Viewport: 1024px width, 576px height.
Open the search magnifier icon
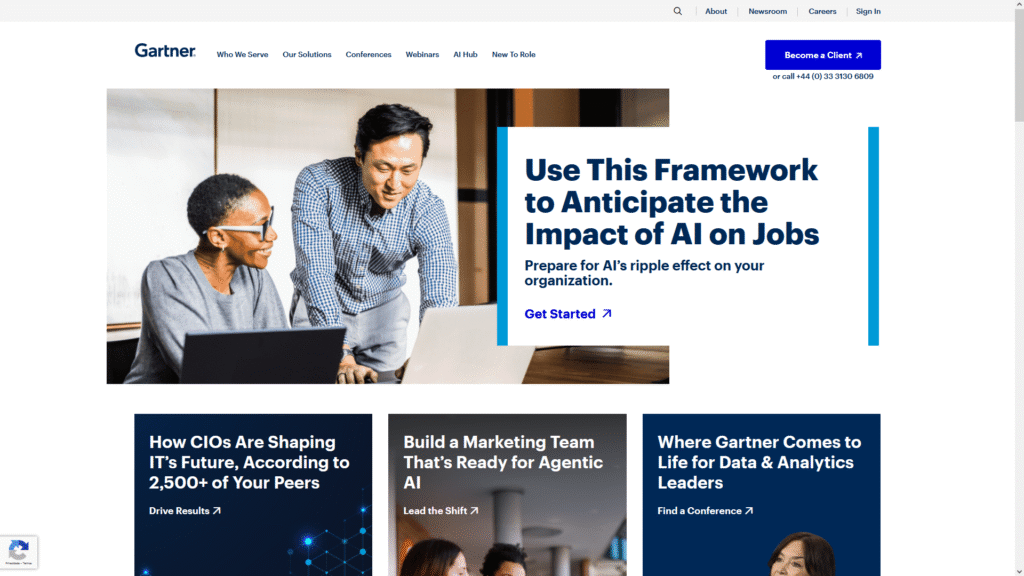pyautogui.click(x=678, y=11)
